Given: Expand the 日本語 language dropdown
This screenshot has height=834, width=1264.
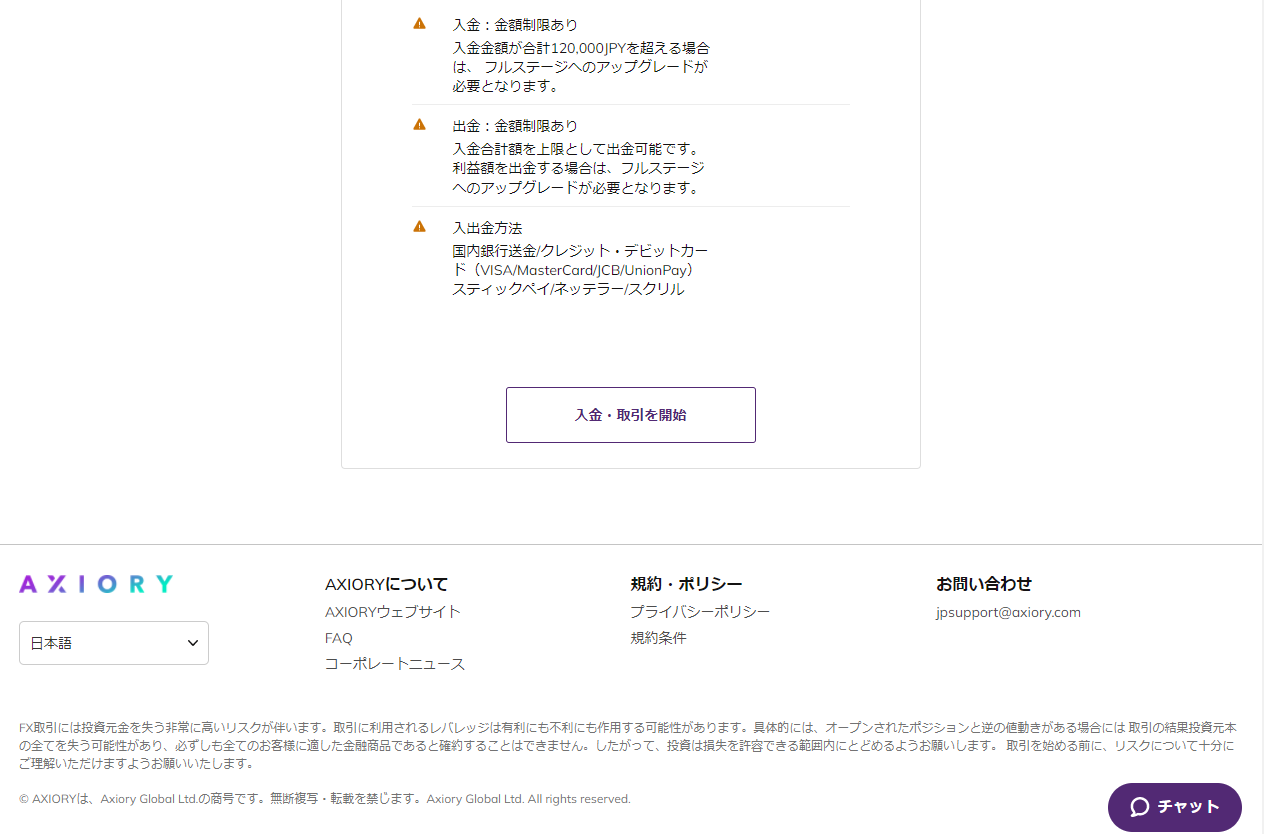Looking at the screenshot, I should pyautogui.click(x=114, y=643).
